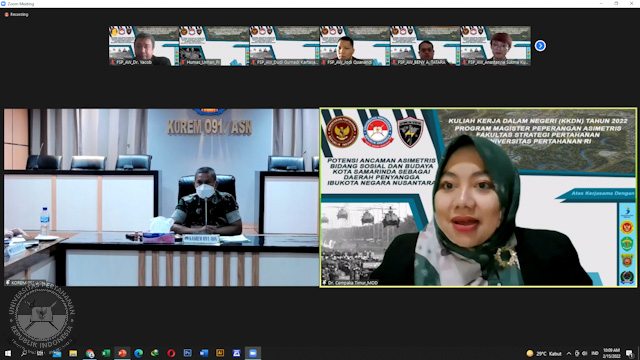Switch to PowerPoint in the taskbar

click(122, 353)
